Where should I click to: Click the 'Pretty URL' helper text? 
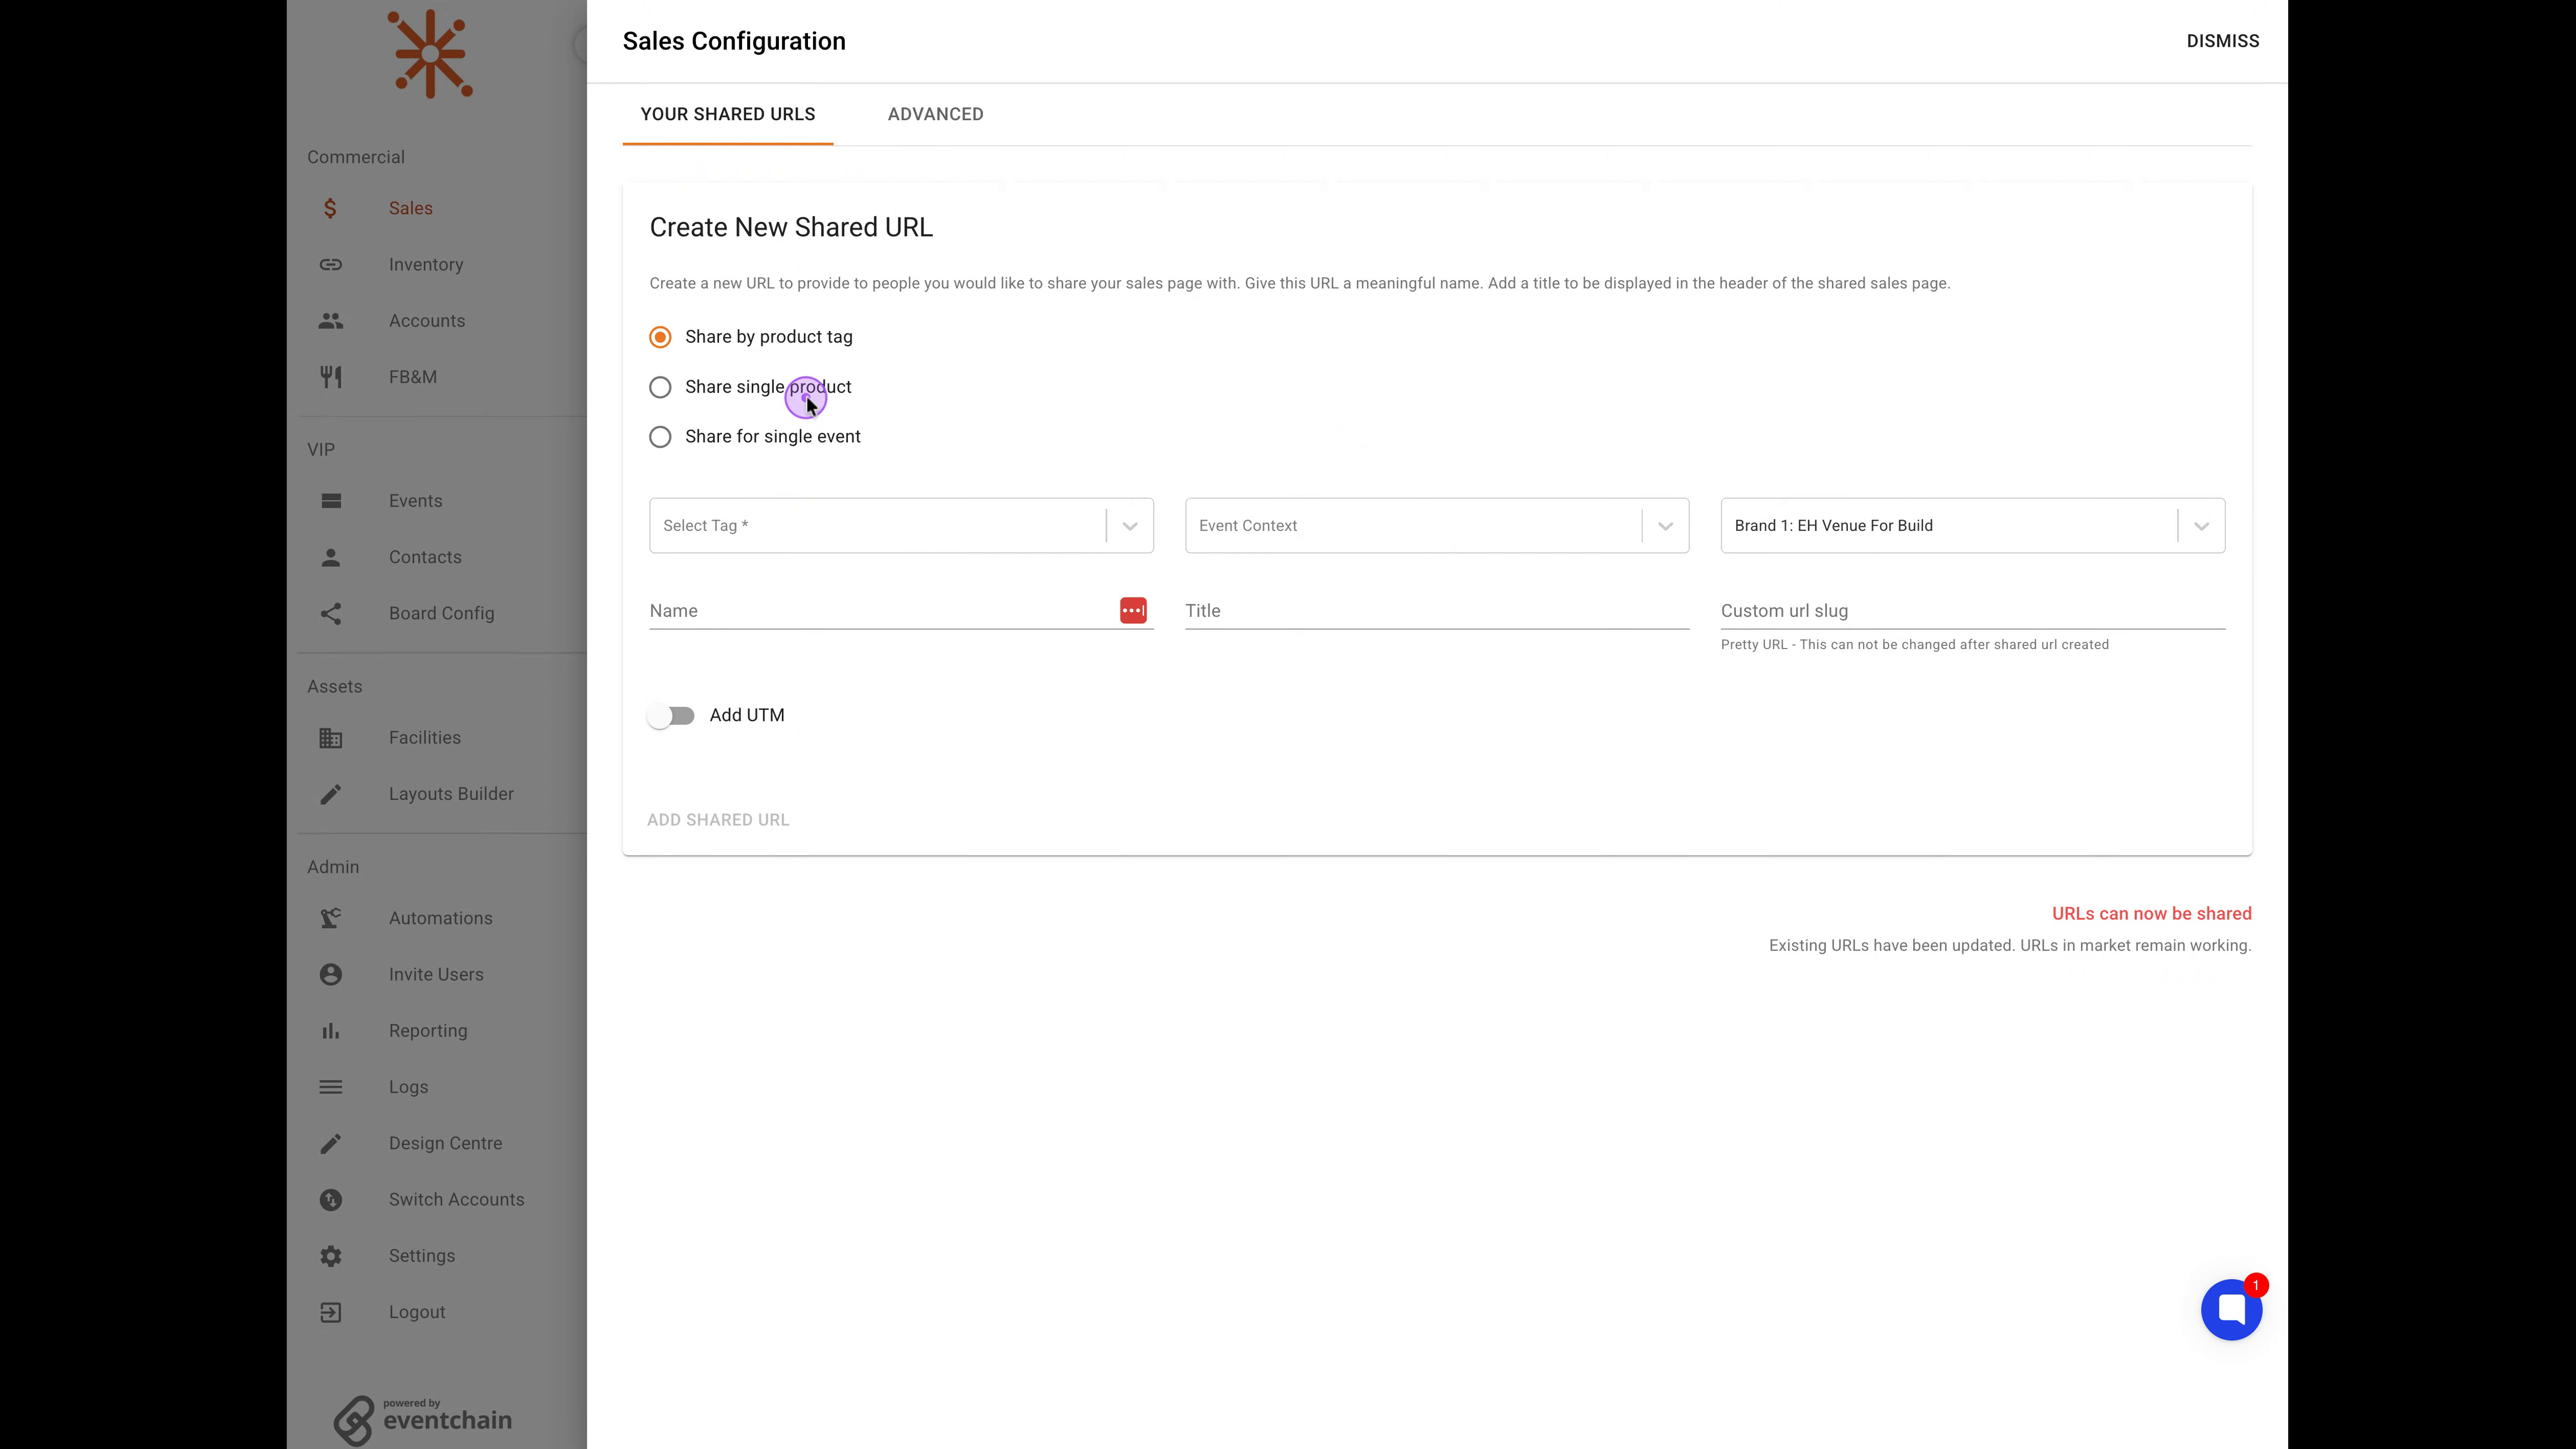pyautogui.click(x=1914, y=645)
